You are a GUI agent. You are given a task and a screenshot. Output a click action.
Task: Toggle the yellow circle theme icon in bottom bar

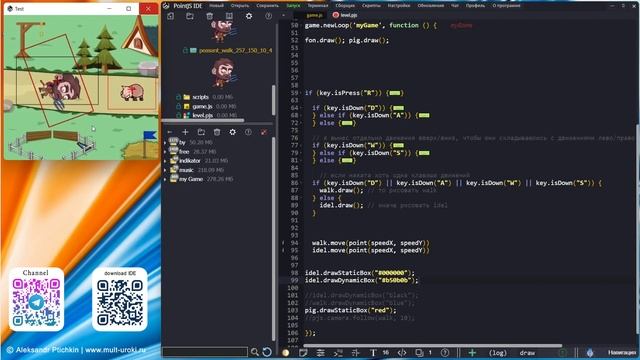[286, 353]
